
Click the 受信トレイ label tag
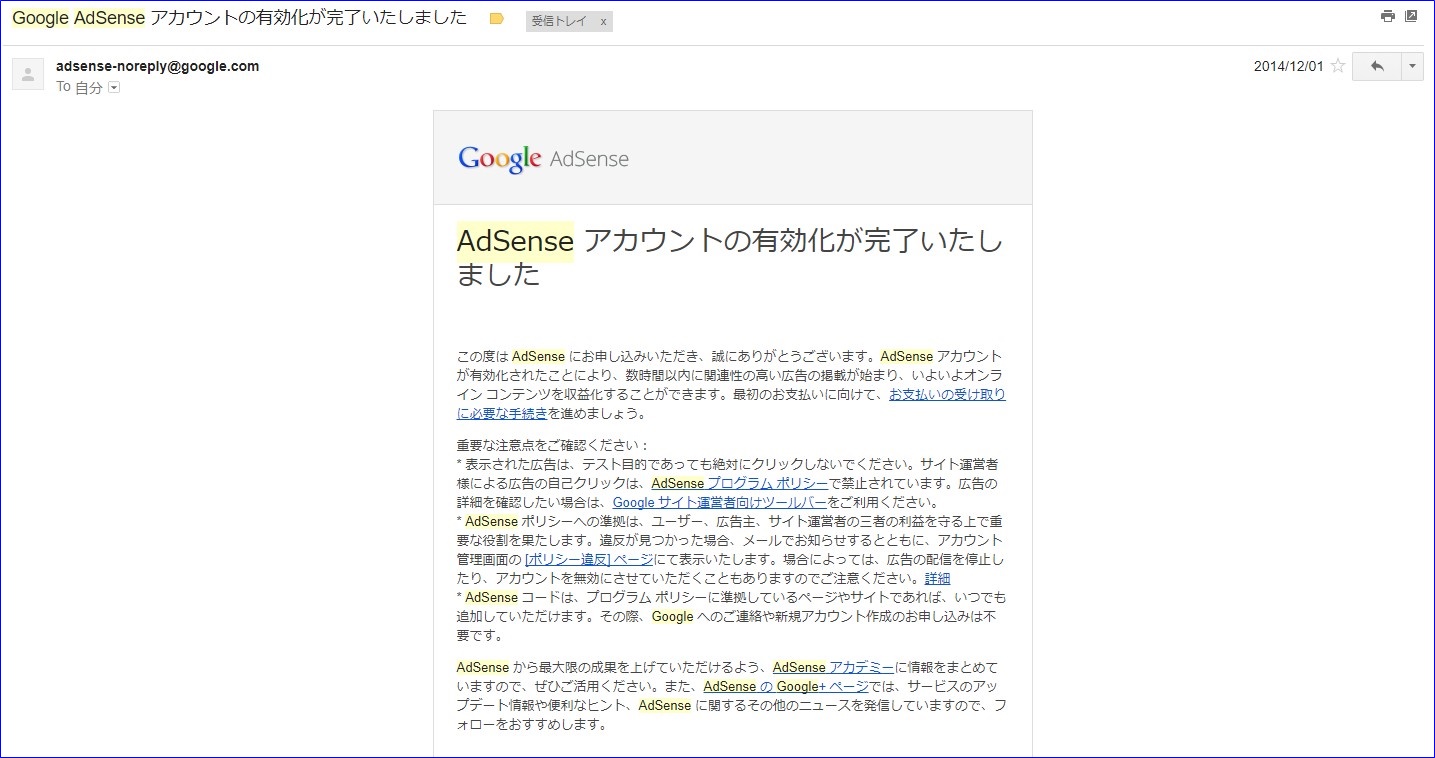(x=560, y=21)
